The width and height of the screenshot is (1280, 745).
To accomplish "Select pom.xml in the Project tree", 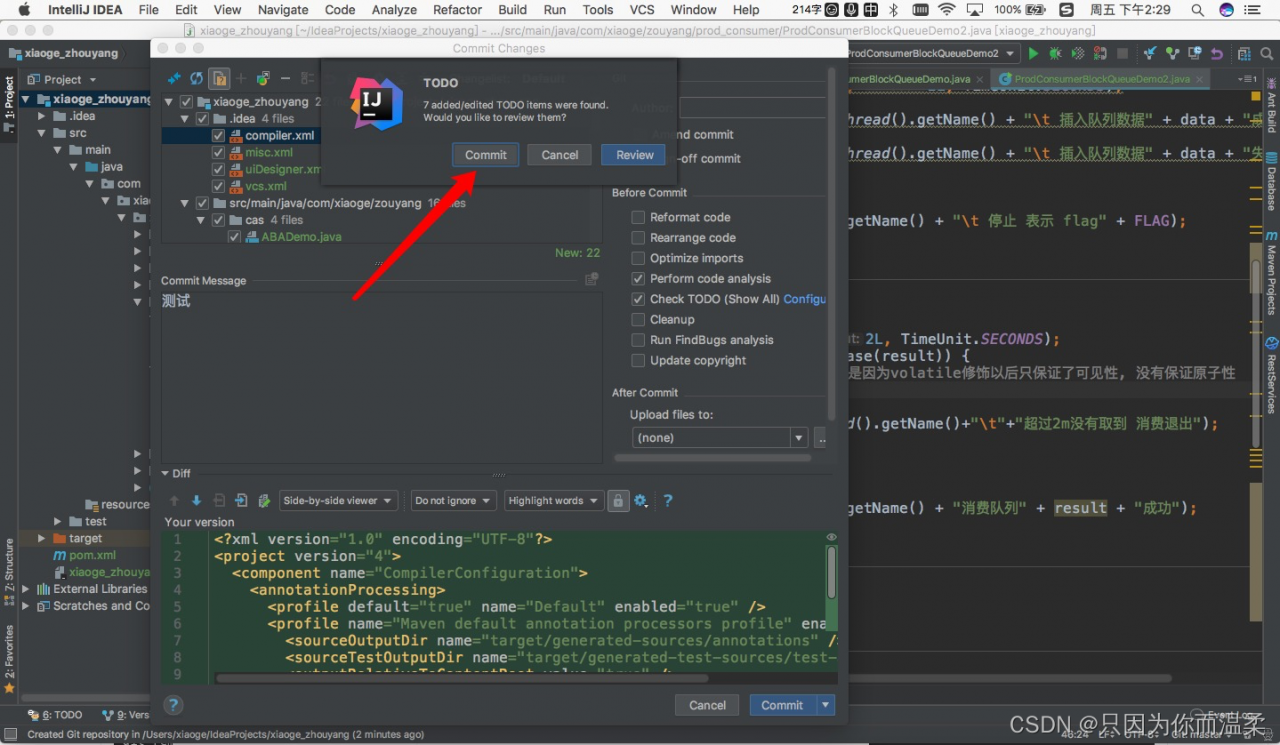I will [x=92, y=555].
